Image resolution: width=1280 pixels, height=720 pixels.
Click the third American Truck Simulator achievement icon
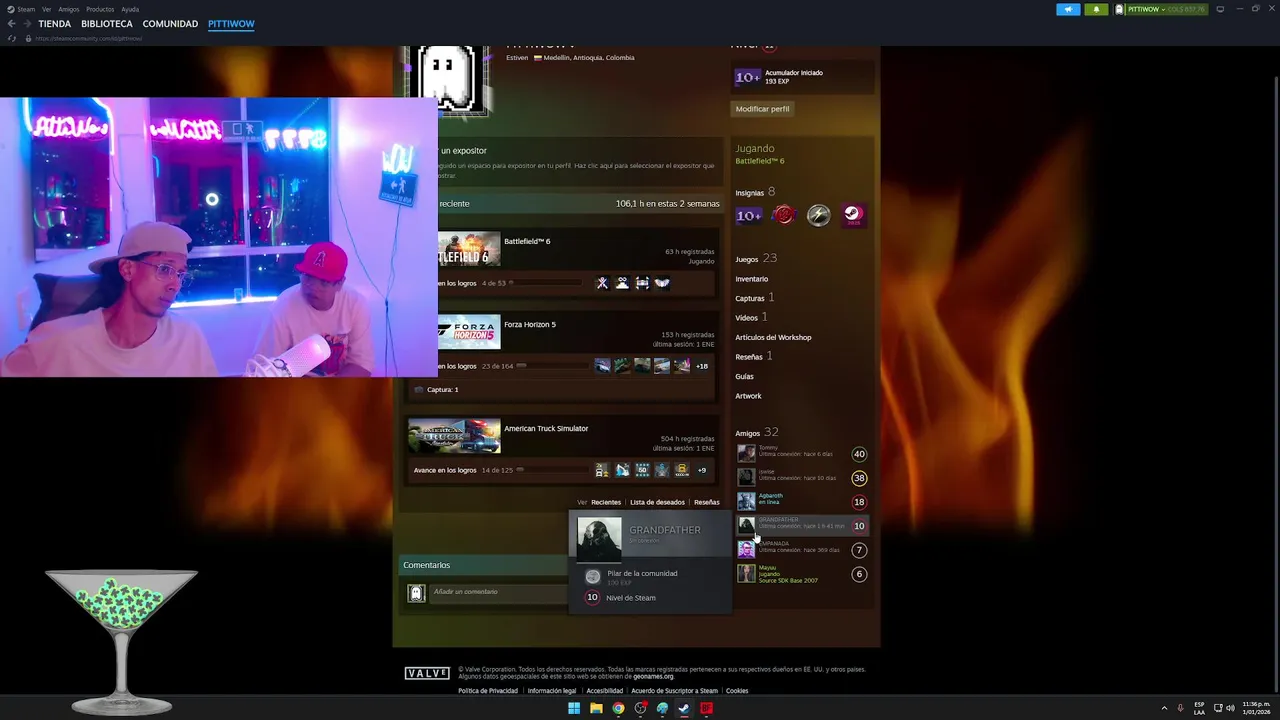[x=642, y=470]
